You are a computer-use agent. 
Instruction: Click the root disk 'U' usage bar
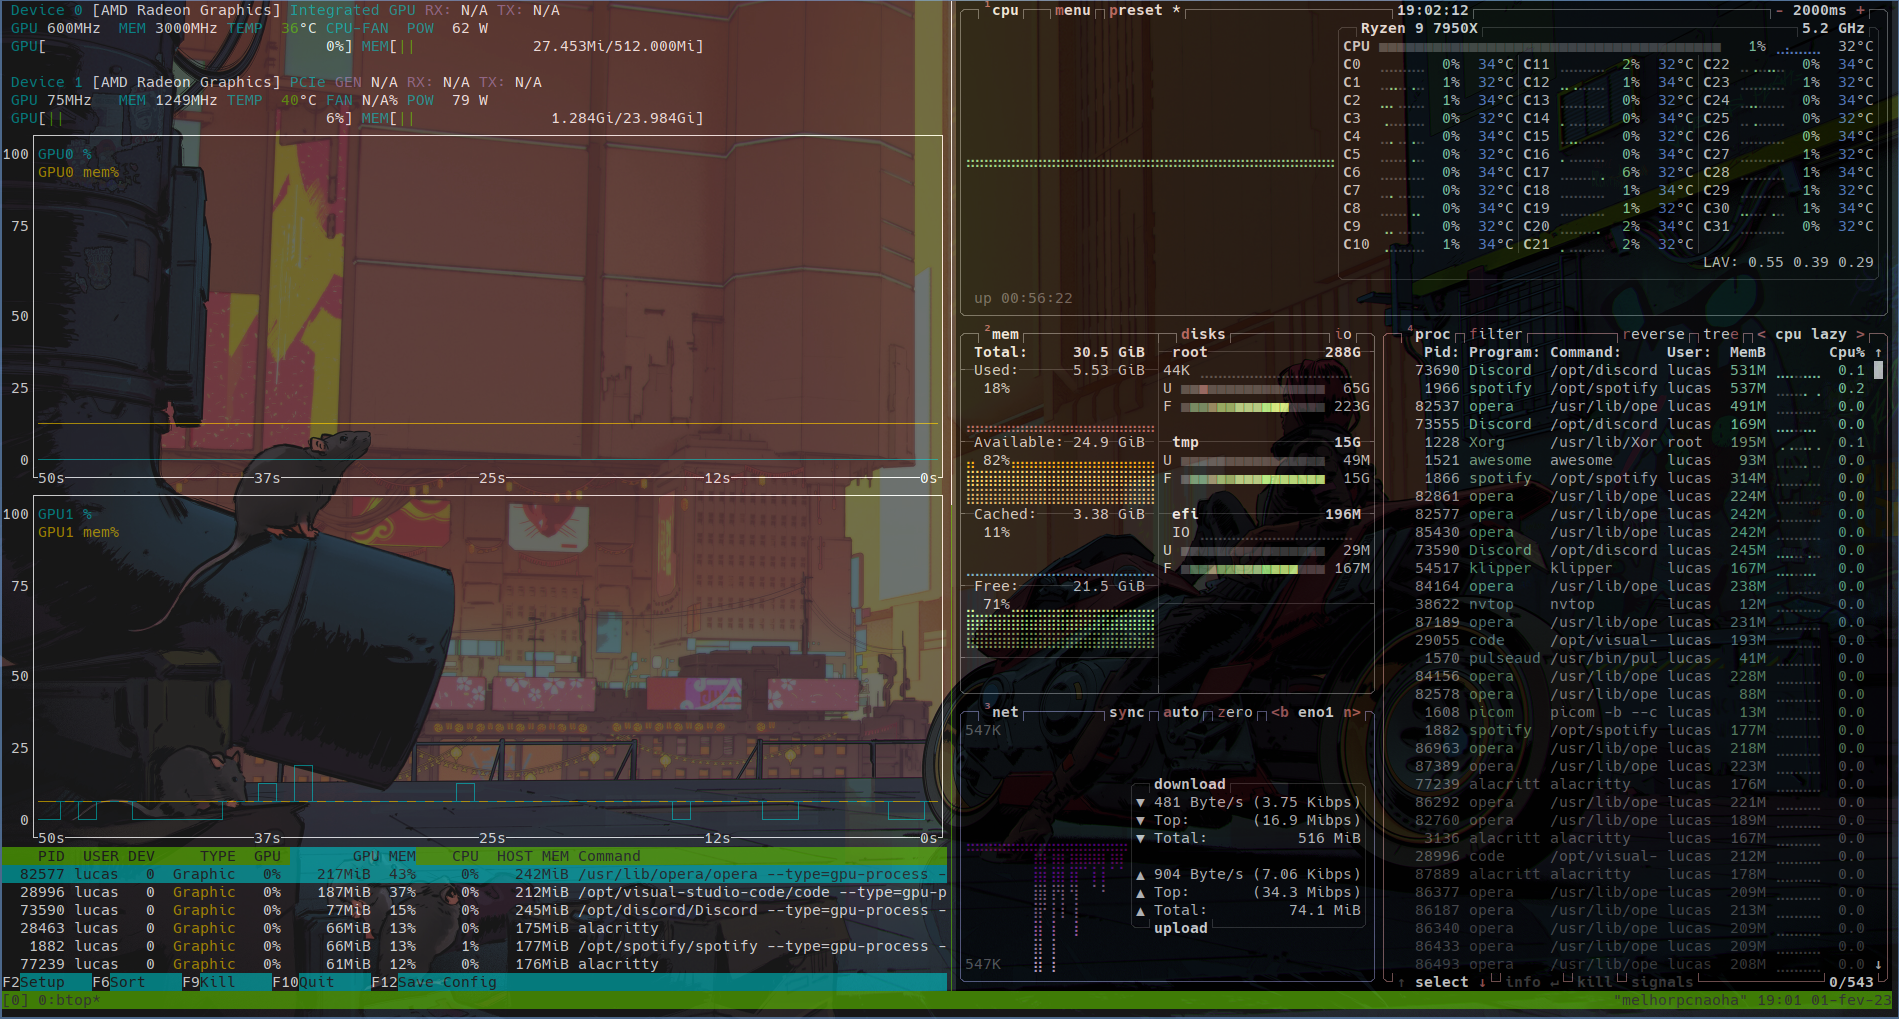pos(1252,388)
